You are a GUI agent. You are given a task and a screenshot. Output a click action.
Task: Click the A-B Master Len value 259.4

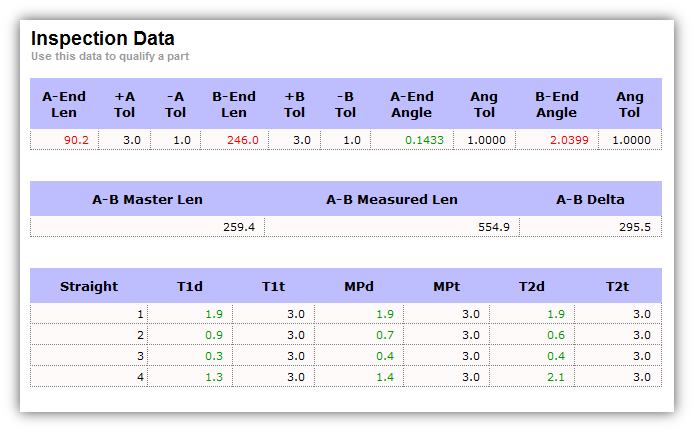[238, 227]
